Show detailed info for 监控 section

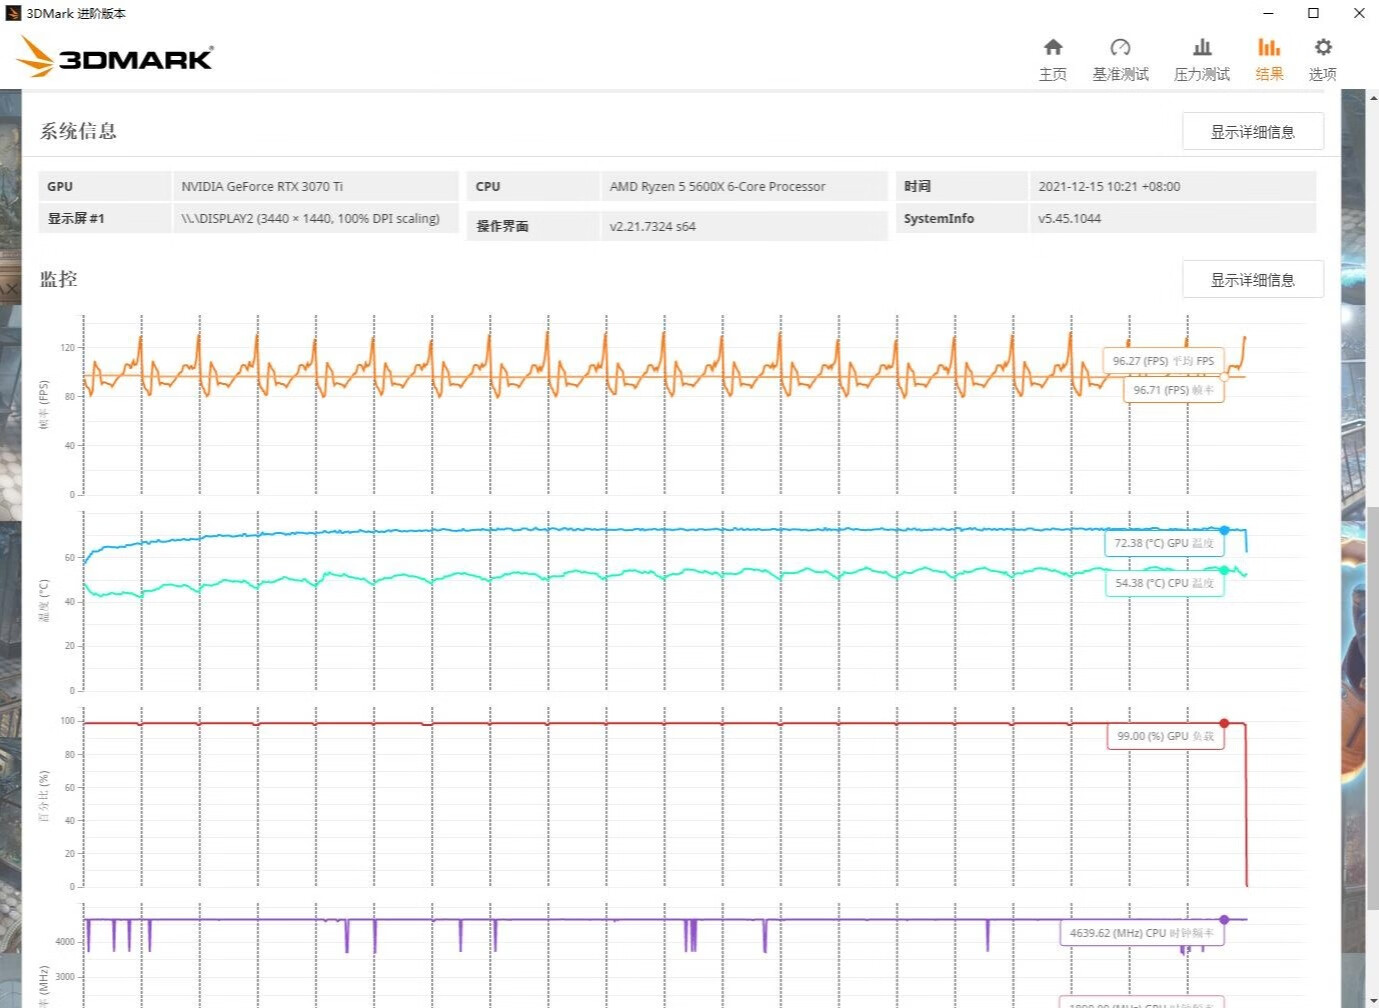coord(1253,279)
